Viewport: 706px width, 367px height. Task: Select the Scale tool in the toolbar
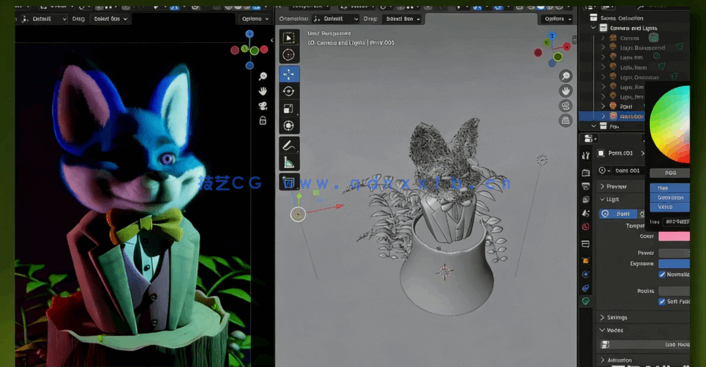click(x=289, y=109)
